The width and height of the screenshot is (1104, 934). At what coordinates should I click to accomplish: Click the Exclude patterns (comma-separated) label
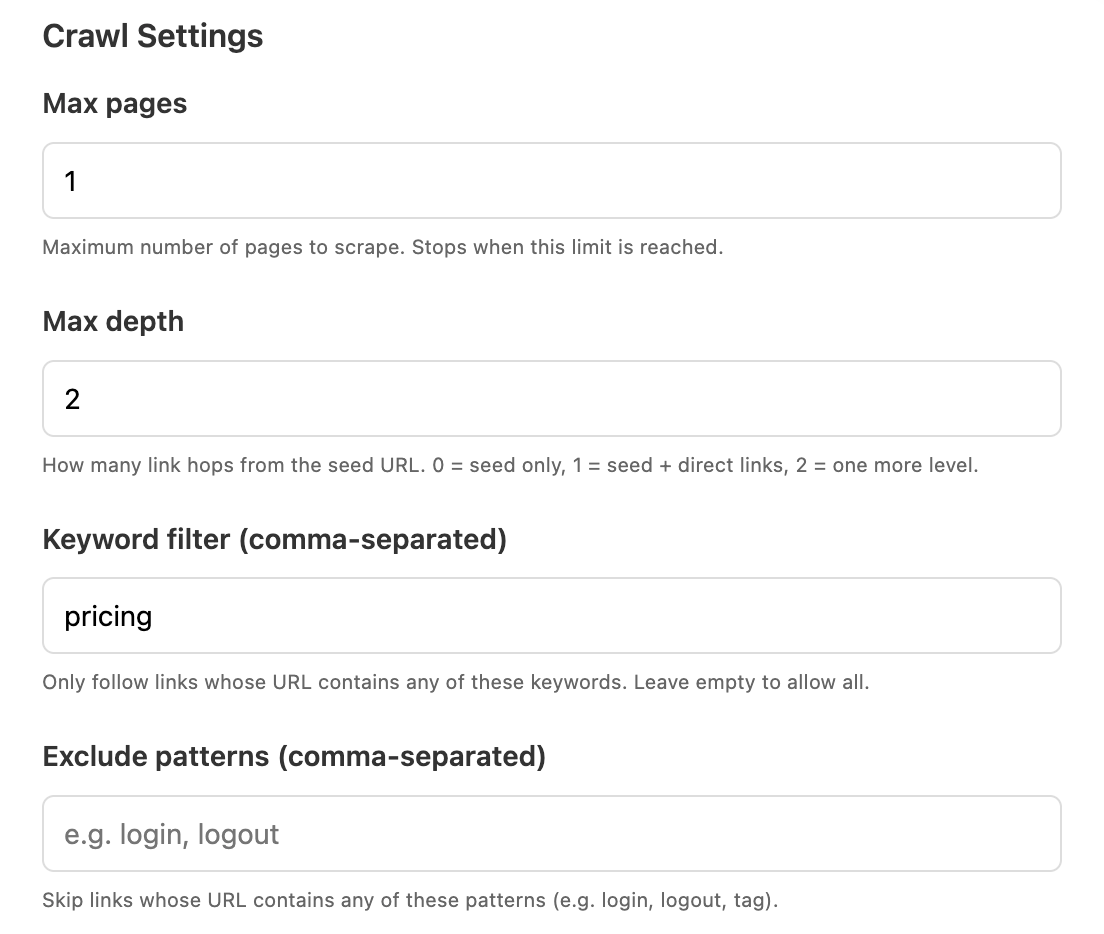(294, 757)
